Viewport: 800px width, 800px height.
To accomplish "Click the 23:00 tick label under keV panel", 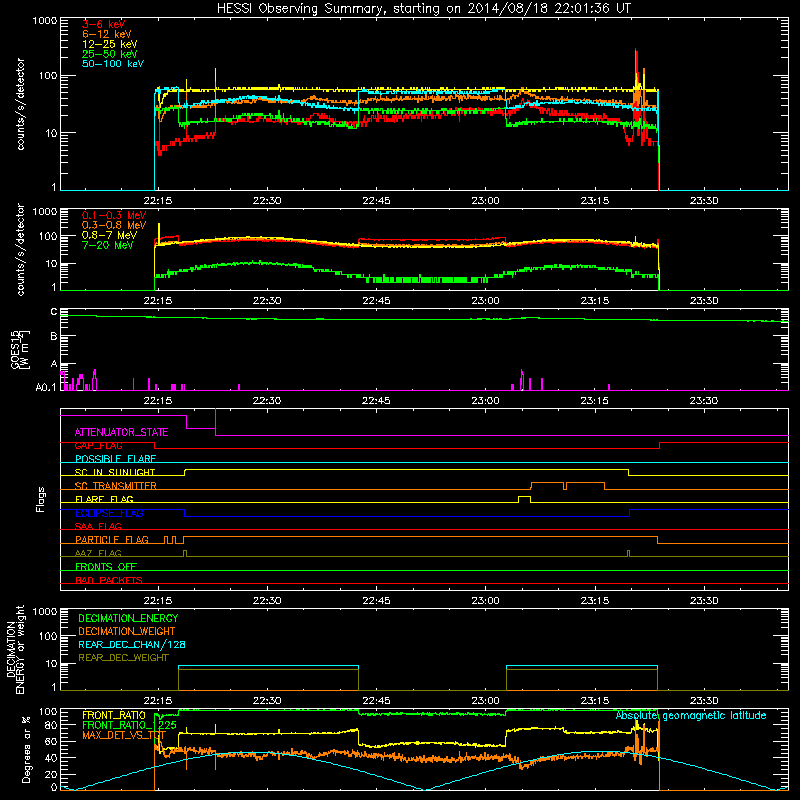I will pos(485,201).
